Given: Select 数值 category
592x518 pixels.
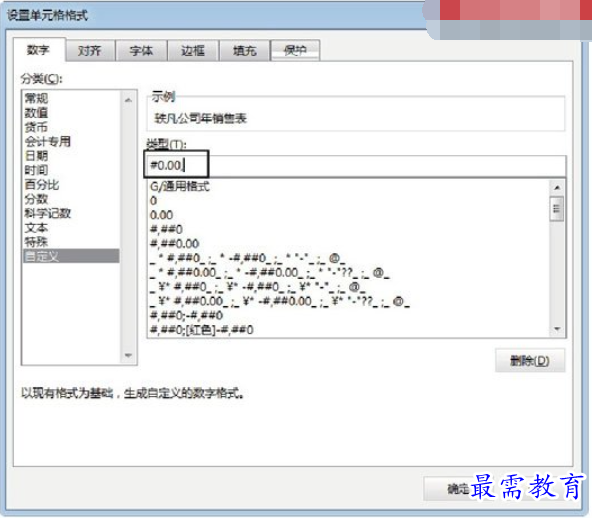Looking at the screenshot, I should coord(71,113).
